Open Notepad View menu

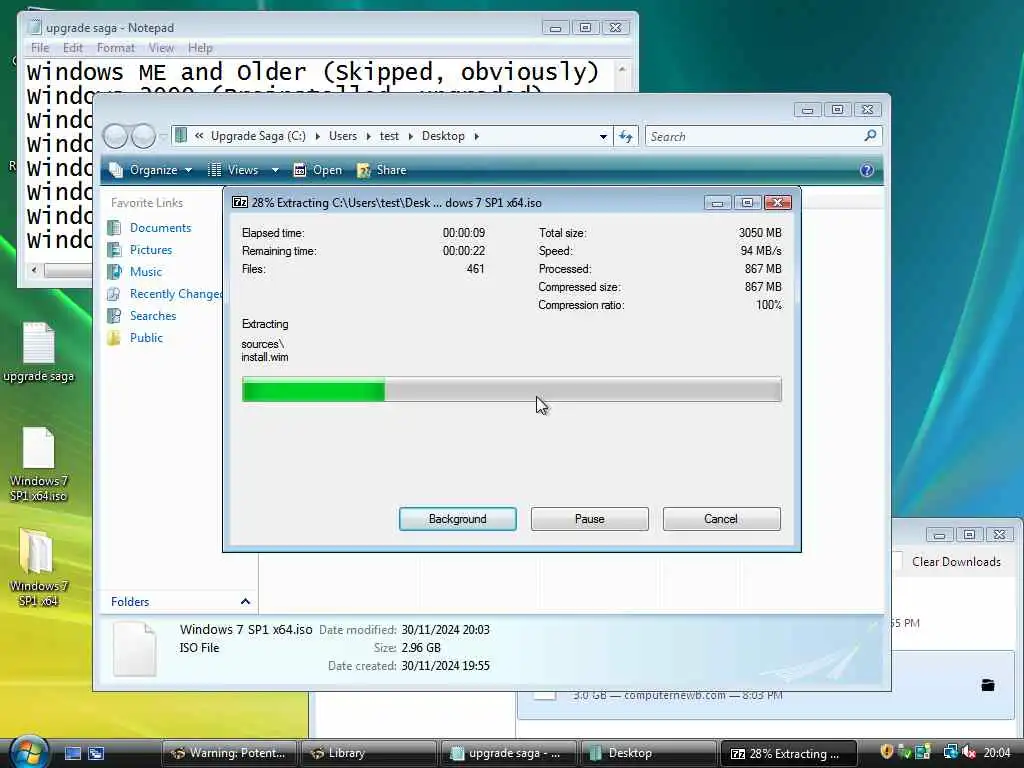161,48
